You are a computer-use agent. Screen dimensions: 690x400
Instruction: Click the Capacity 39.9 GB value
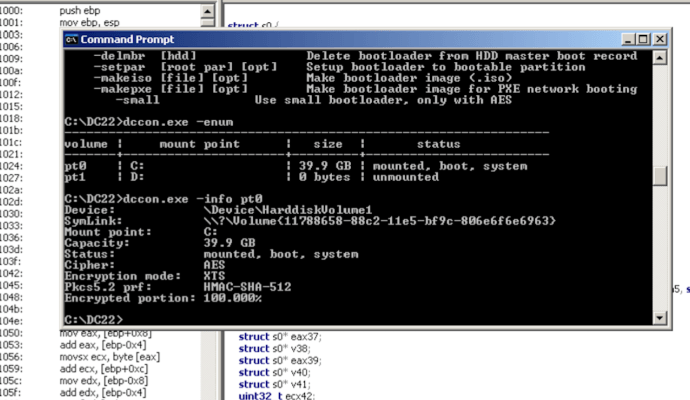(229, 243)
